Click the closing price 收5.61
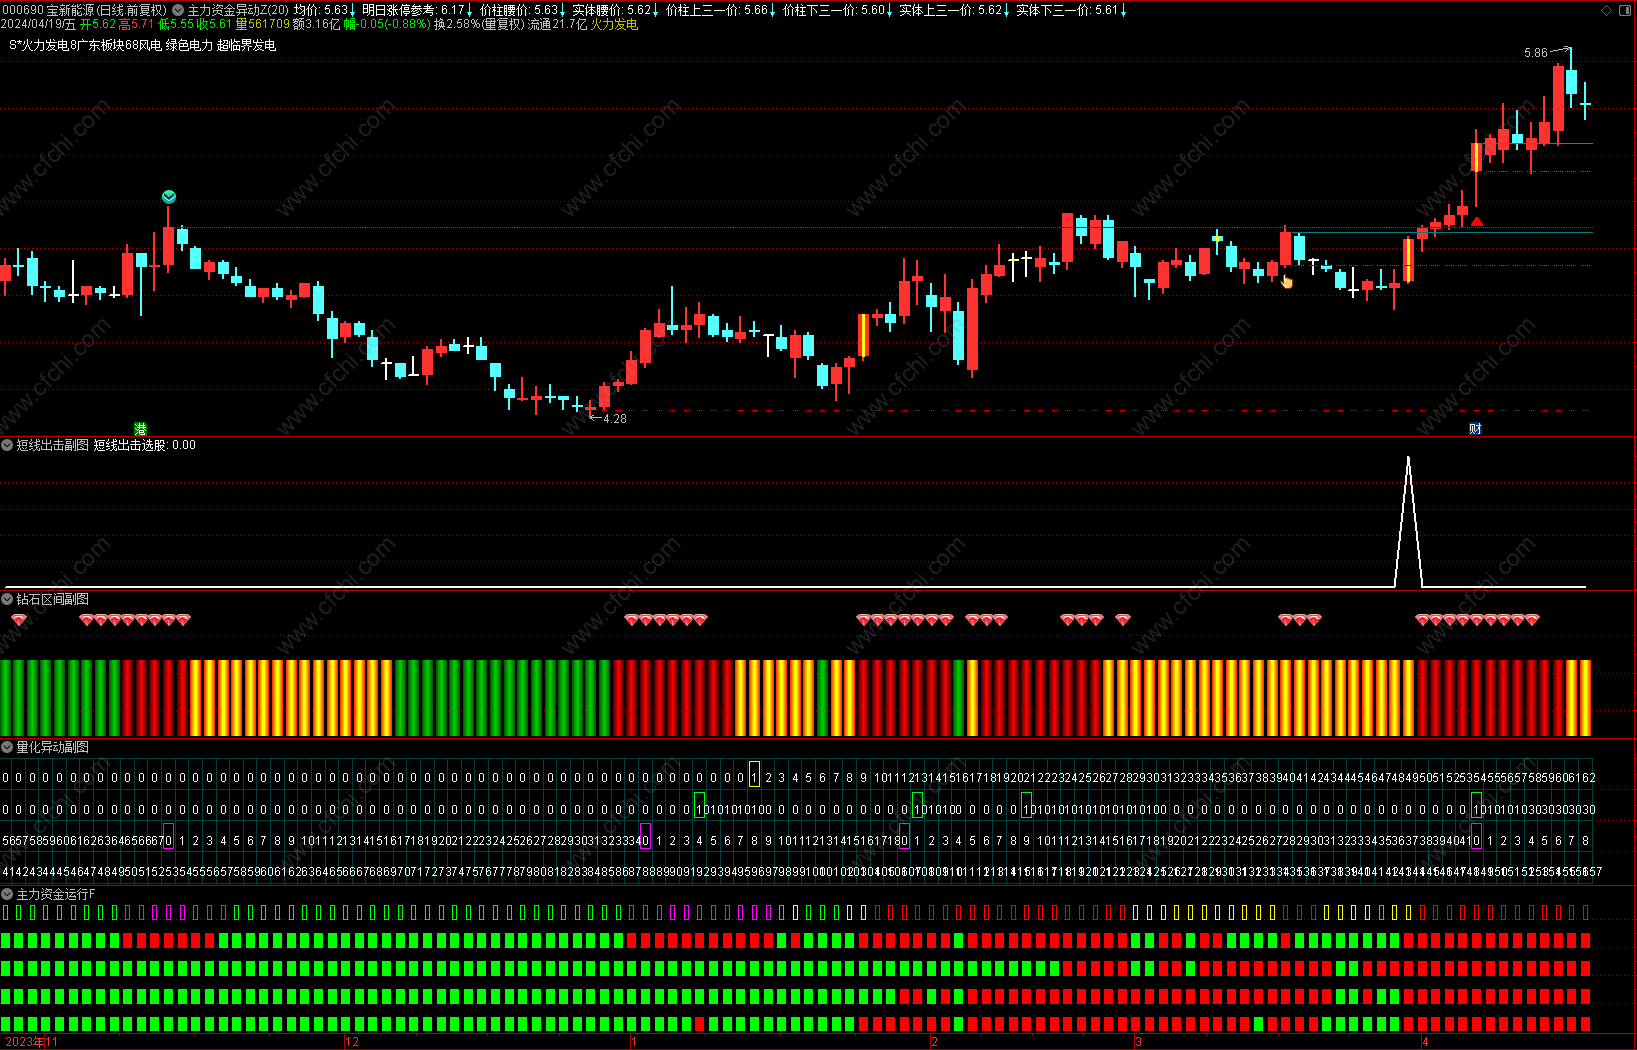The height and width of the screenshot is (1050, 1637). [214, 24]
